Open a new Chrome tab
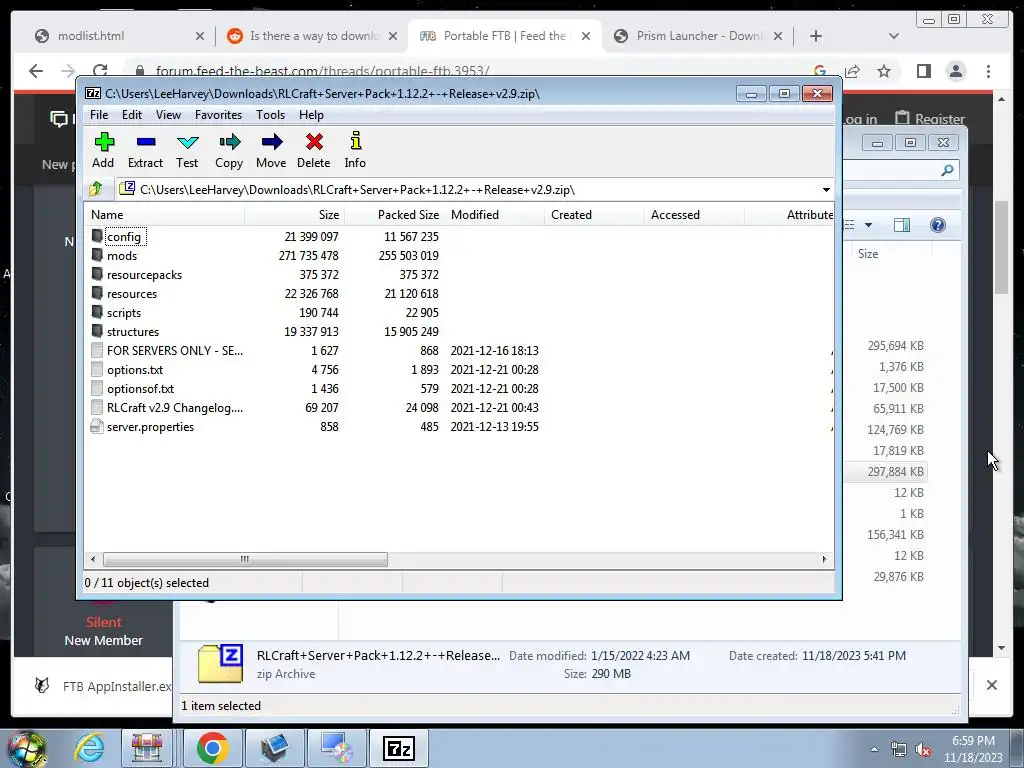 tap(816, 36)
